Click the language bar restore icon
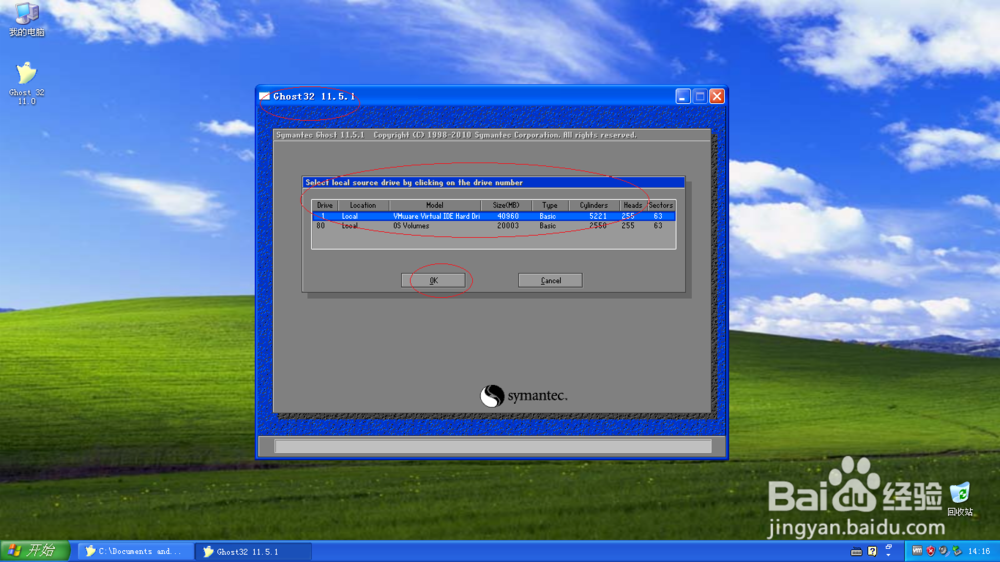 [x=888, y=547]
